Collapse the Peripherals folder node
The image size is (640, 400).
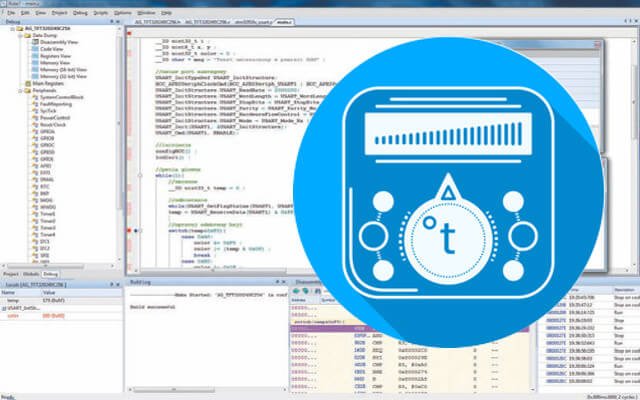pyautogui.click(x=20, y=90)
